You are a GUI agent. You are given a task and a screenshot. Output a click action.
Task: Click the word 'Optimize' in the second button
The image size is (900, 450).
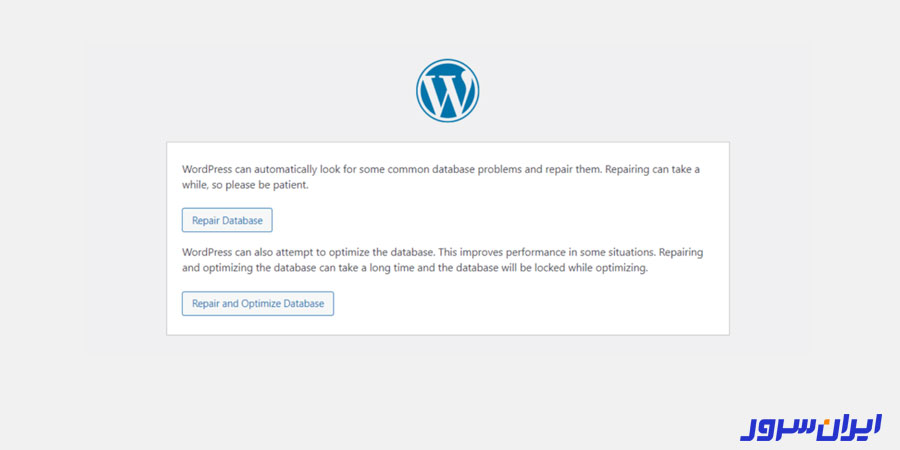[259, 304]
